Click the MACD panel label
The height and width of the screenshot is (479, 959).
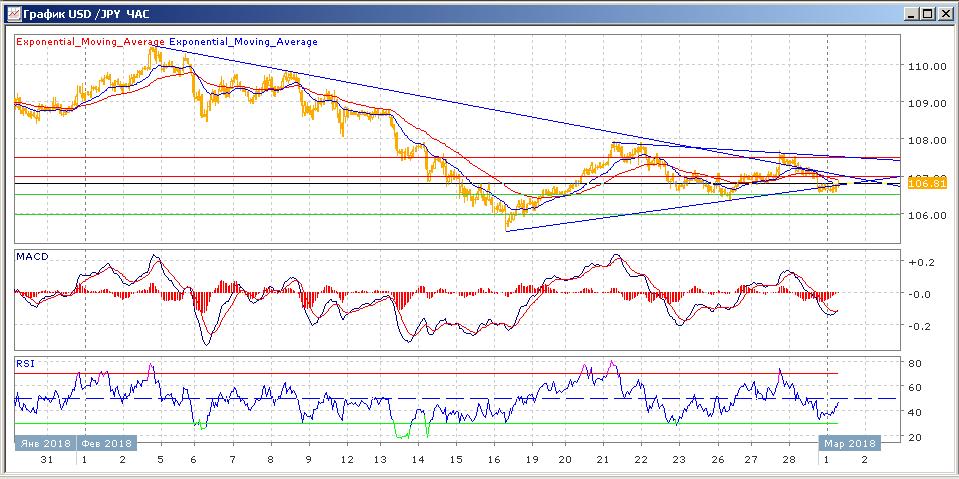32,257
